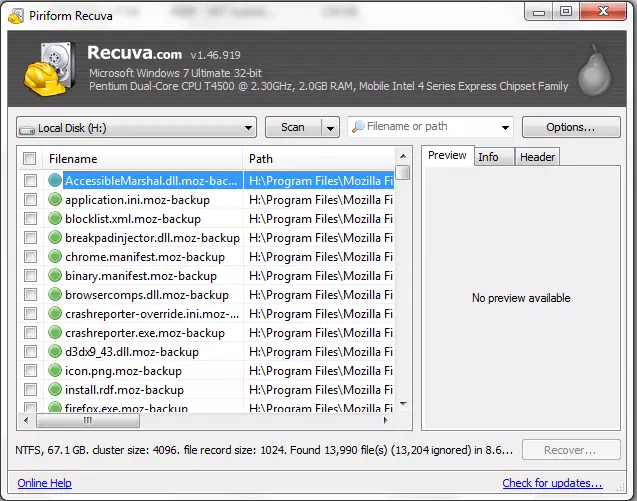Check the box for application.ini.moz-backup
637x501 pixels.
pos(30,200)
